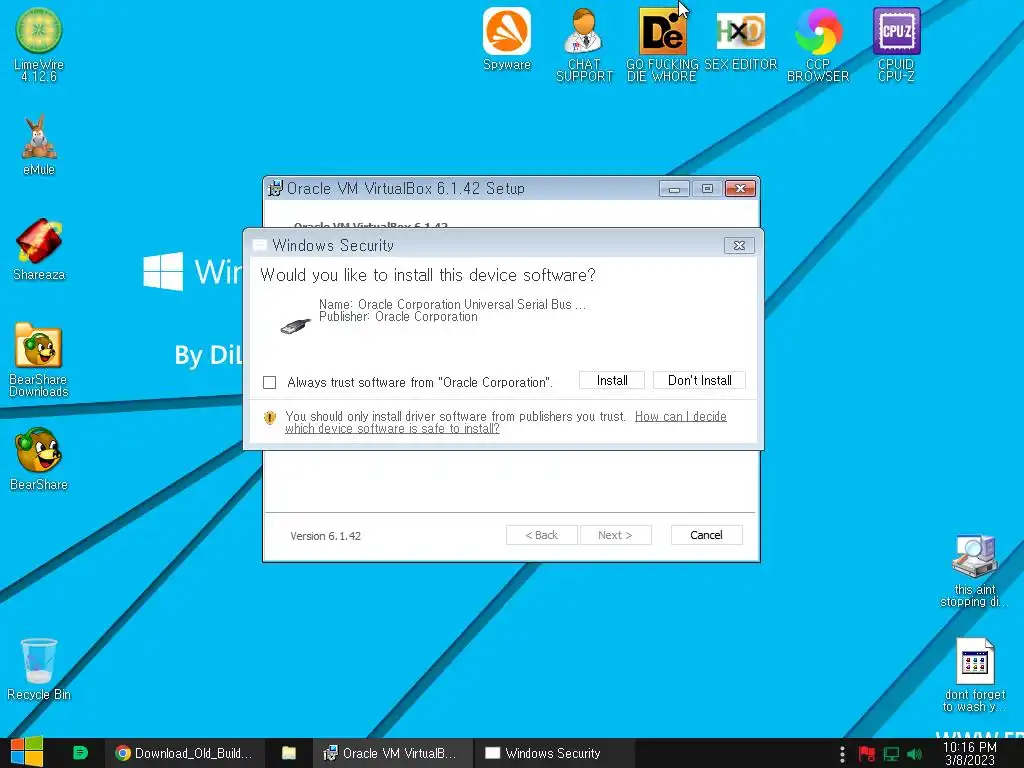
Task: Click the shield warning icon in dialog
Action: pos(270,418)
